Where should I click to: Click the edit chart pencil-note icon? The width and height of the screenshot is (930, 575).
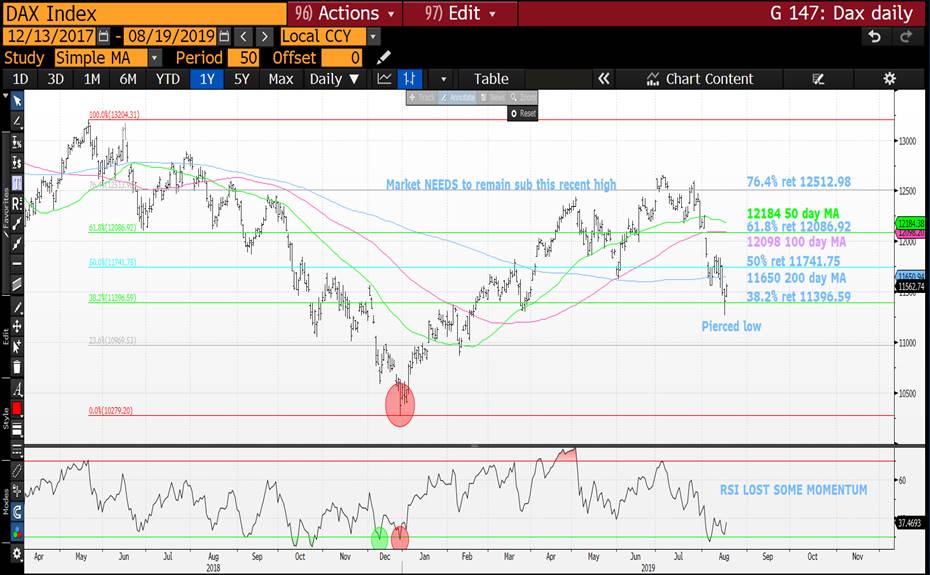click(x=818, y=79)
